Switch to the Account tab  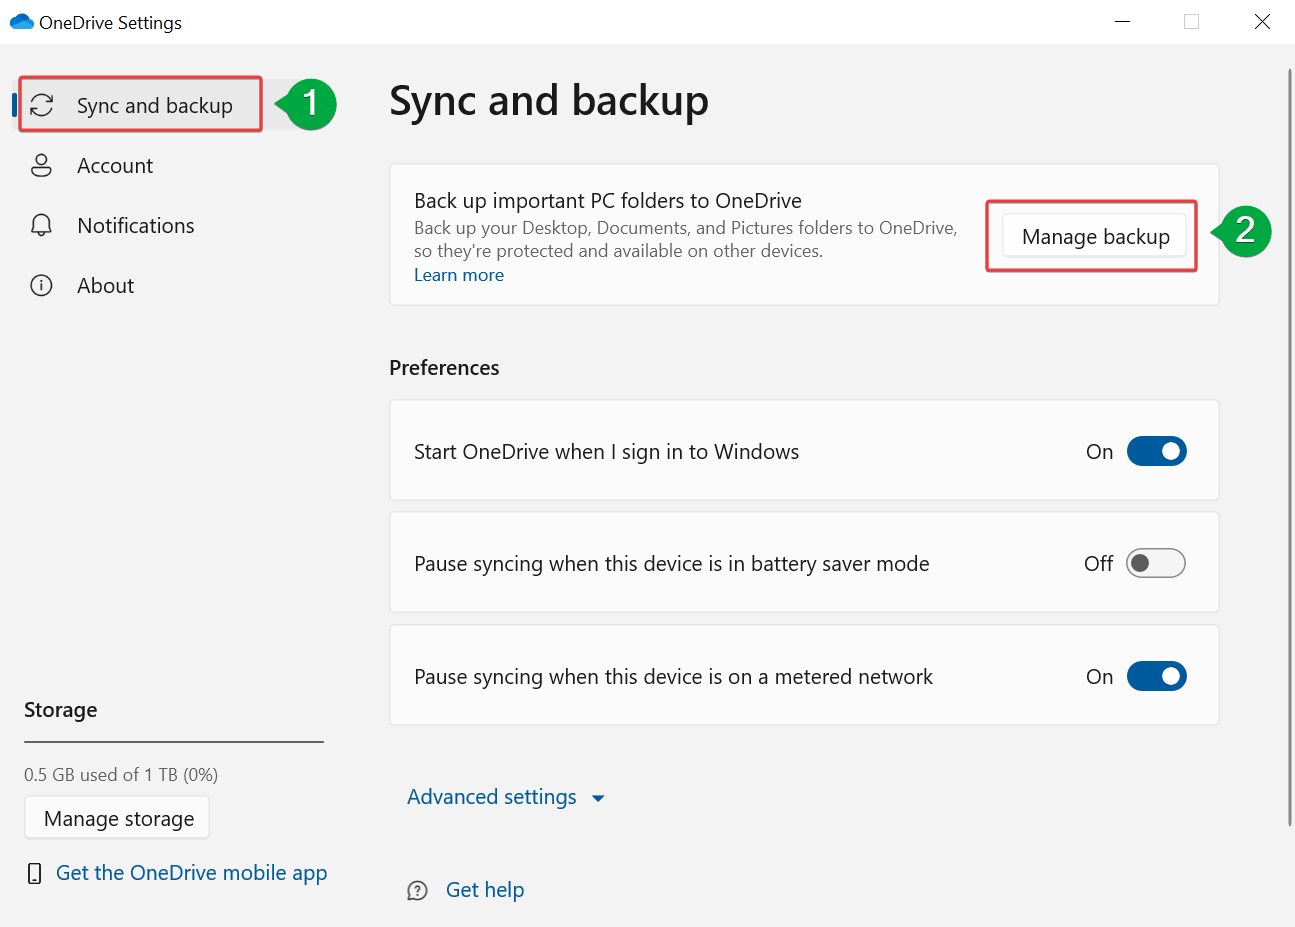click(115, 166)
